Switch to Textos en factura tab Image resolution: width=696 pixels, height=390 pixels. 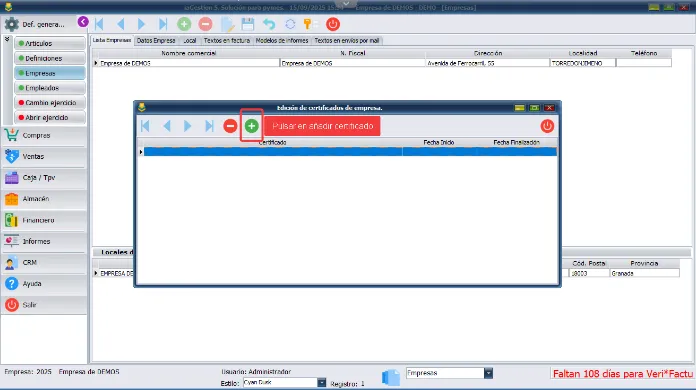pyautogui.click(x=227, y=40)
